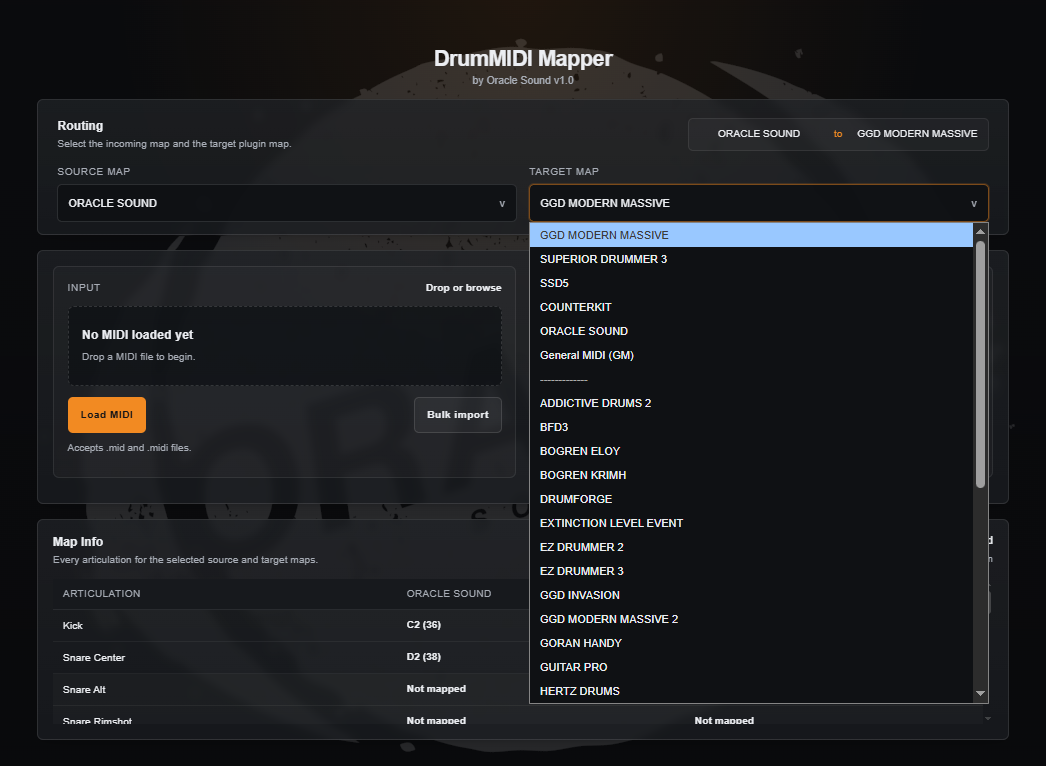Click dropdown list scrollbar down arrow
This screenshot has width=1046, height=766.
980,693
